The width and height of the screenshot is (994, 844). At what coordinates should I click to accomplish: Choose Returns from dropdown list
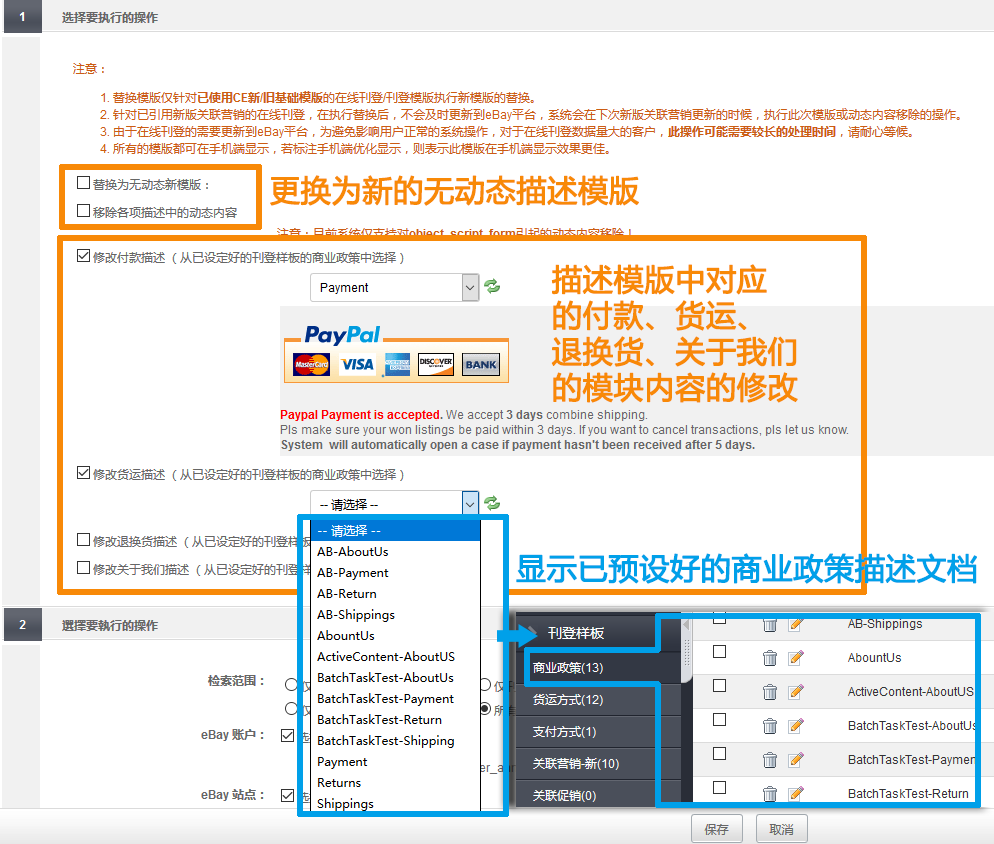[x=396, y=782]
